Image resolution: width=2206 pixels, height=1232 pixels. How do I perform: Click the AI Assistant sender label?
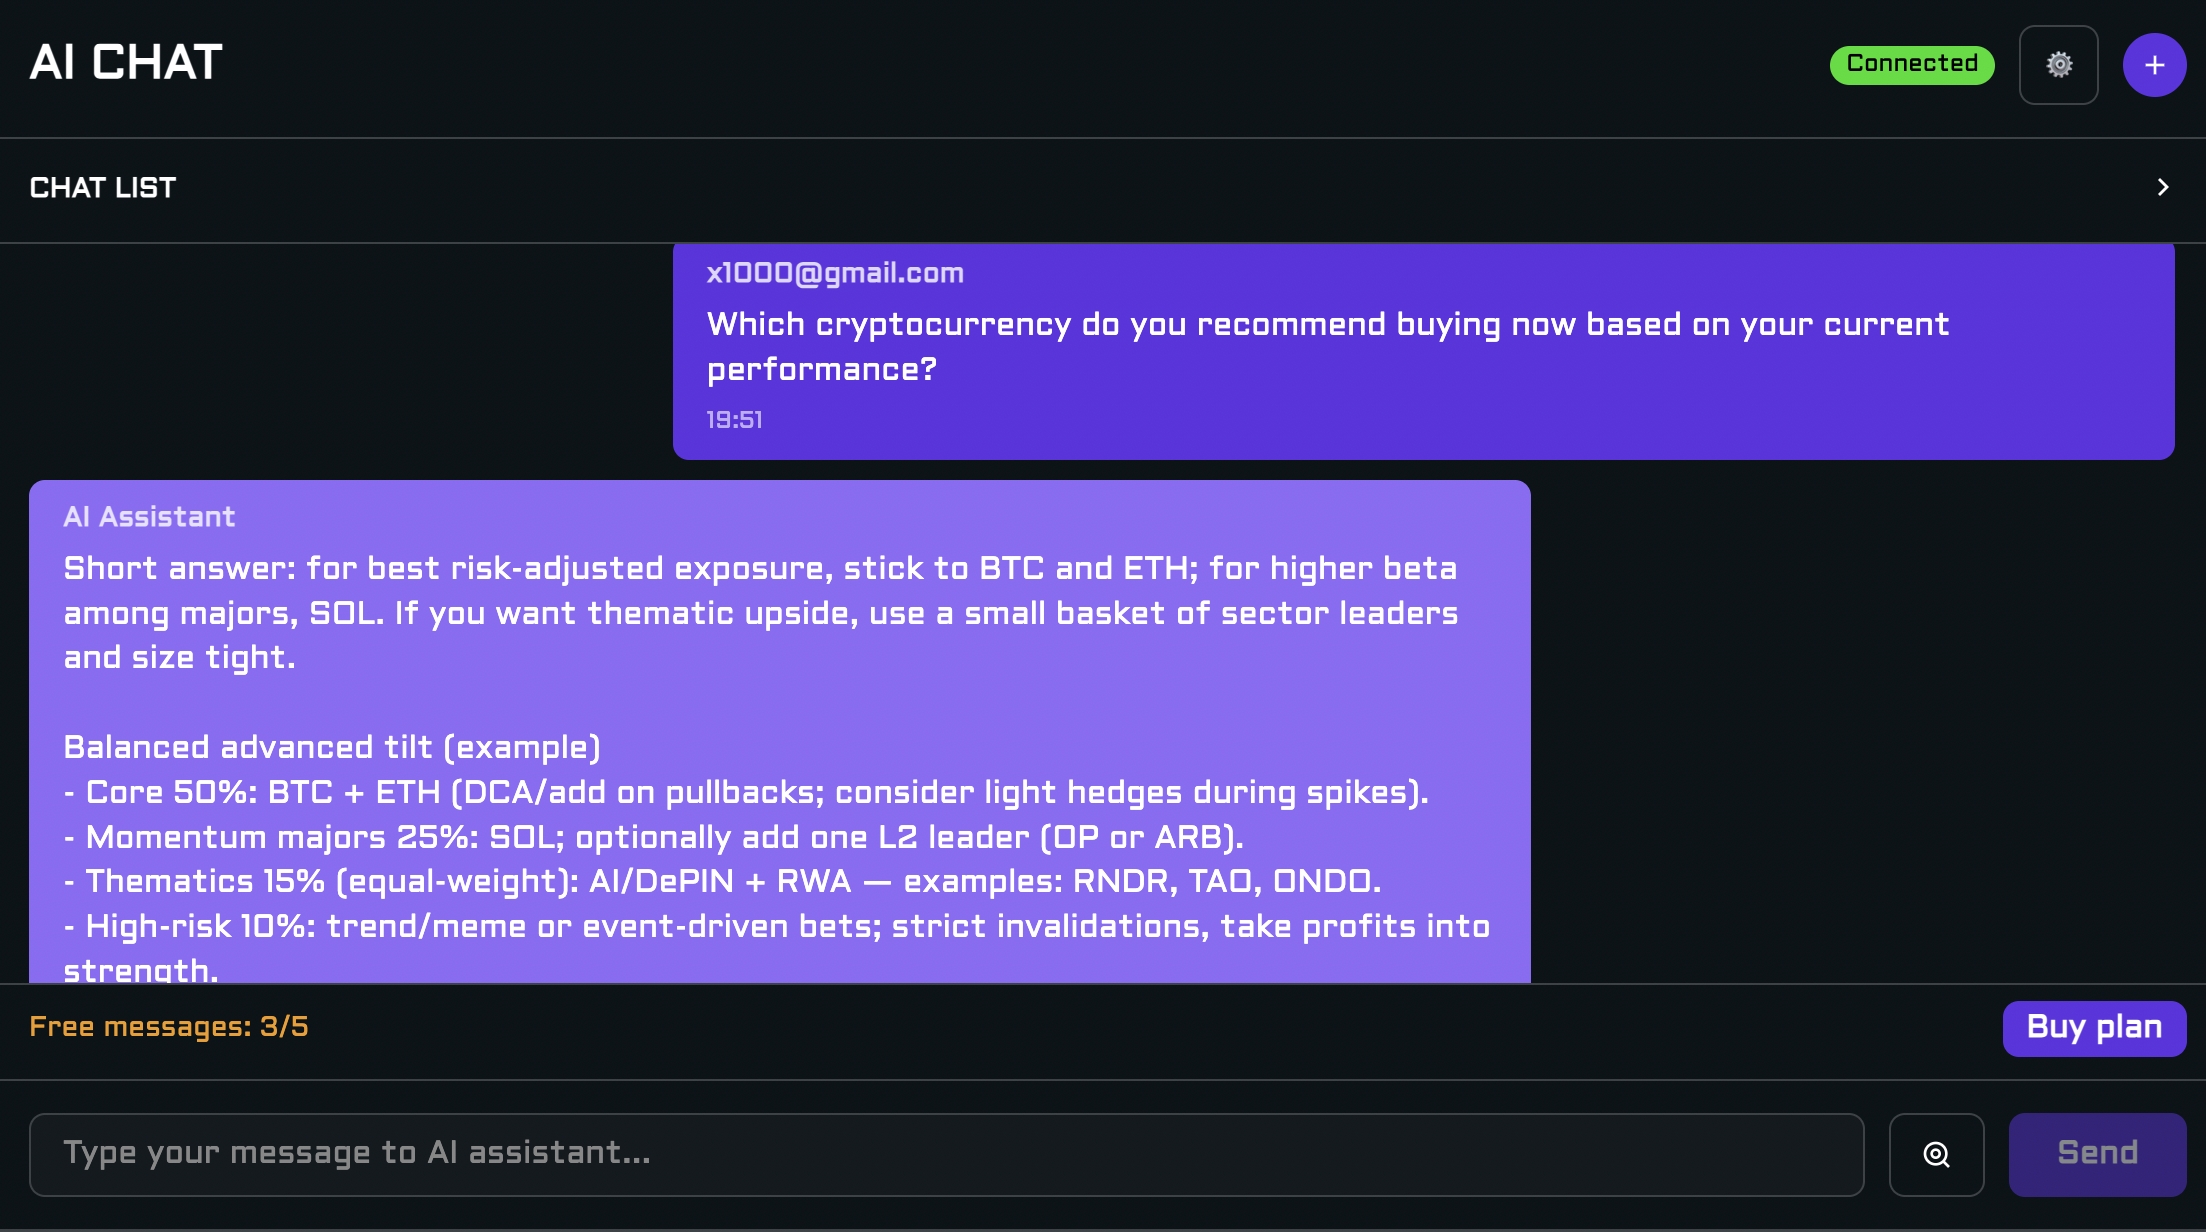click(149, 517)
